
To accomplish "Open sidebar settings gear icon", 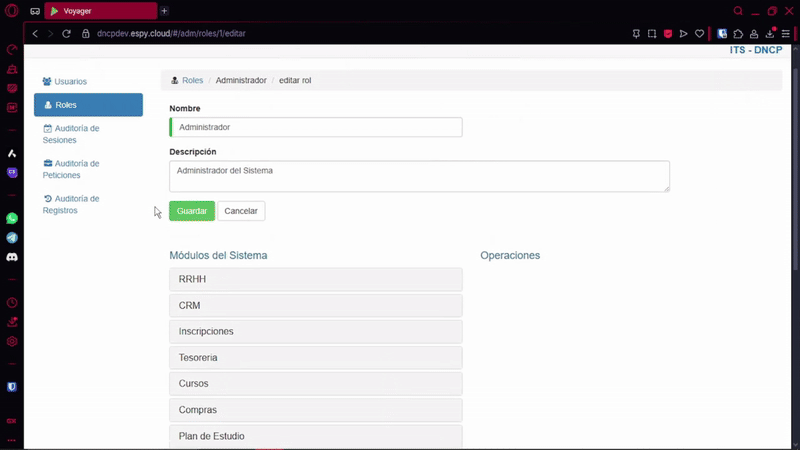I will point(12,341).
